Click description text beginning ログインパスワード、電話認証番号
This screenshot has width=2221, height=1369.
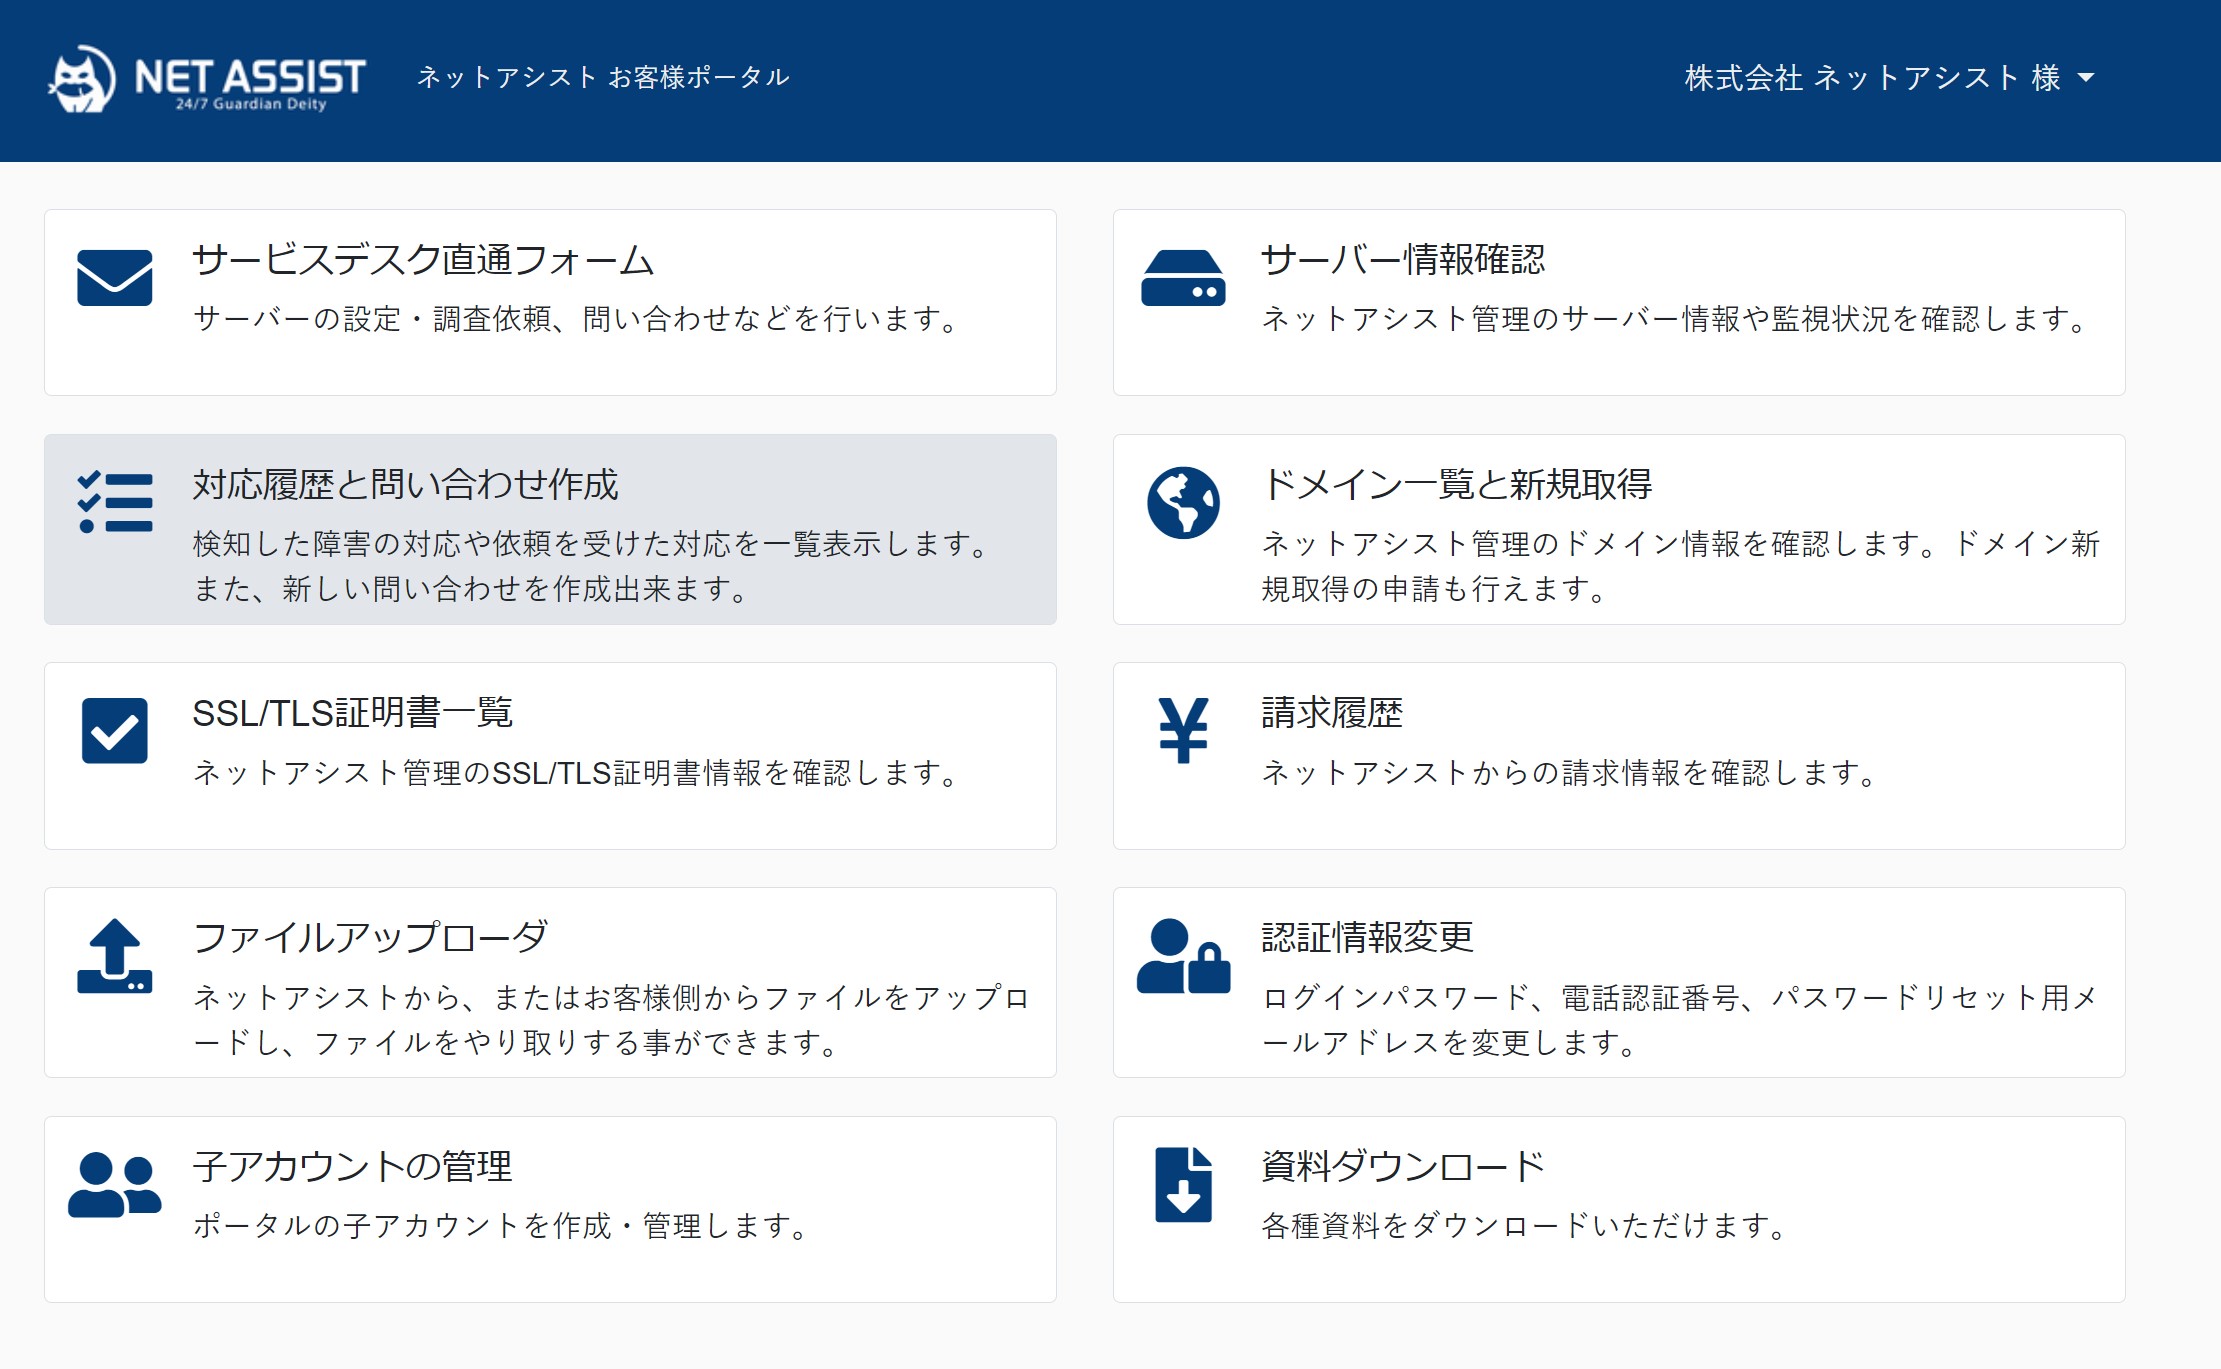1680,1020
